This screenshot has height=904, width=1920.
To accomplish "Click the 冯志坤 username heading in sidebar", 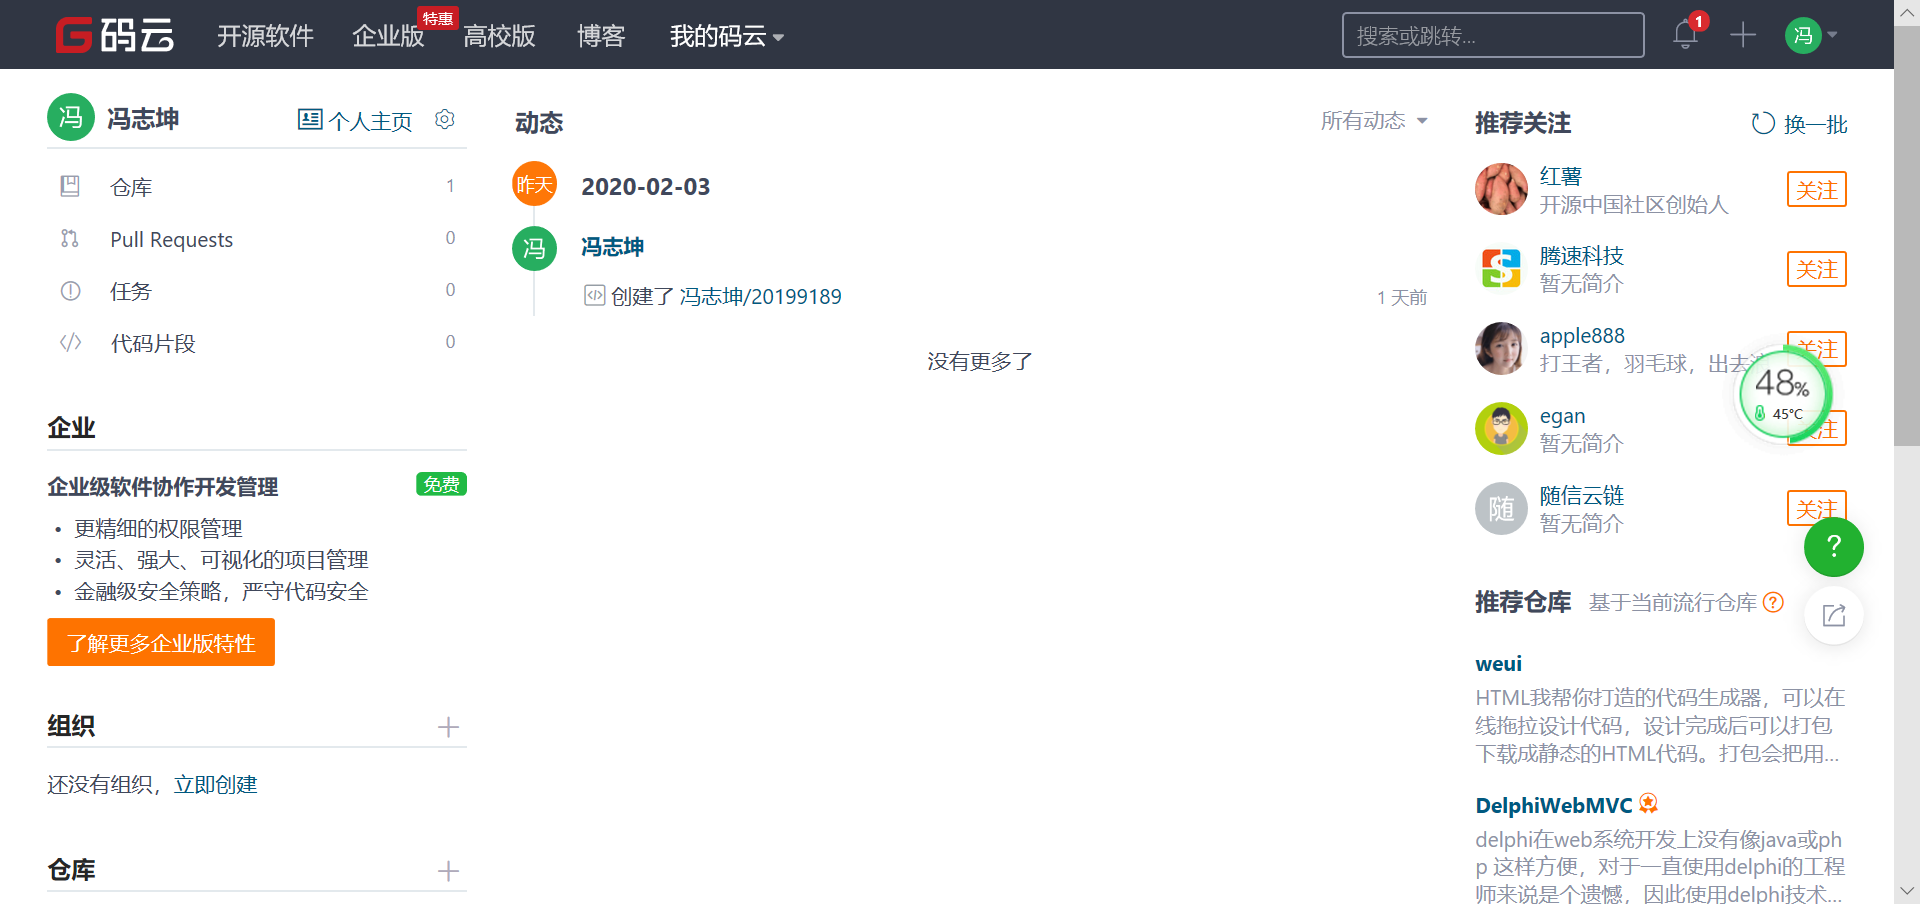I will coord(143,119).
